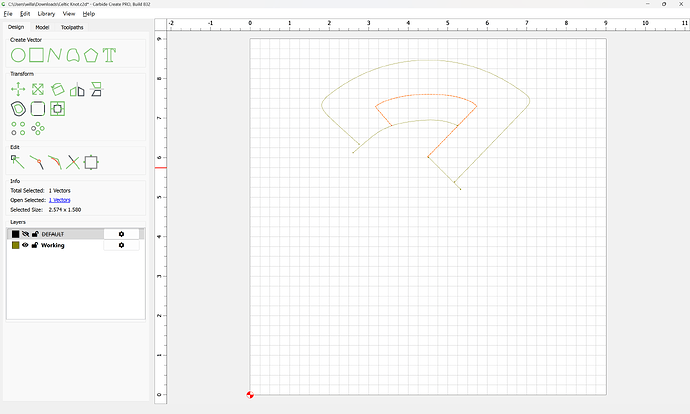
Task: Select the Text creation tool
Action: 109,54
